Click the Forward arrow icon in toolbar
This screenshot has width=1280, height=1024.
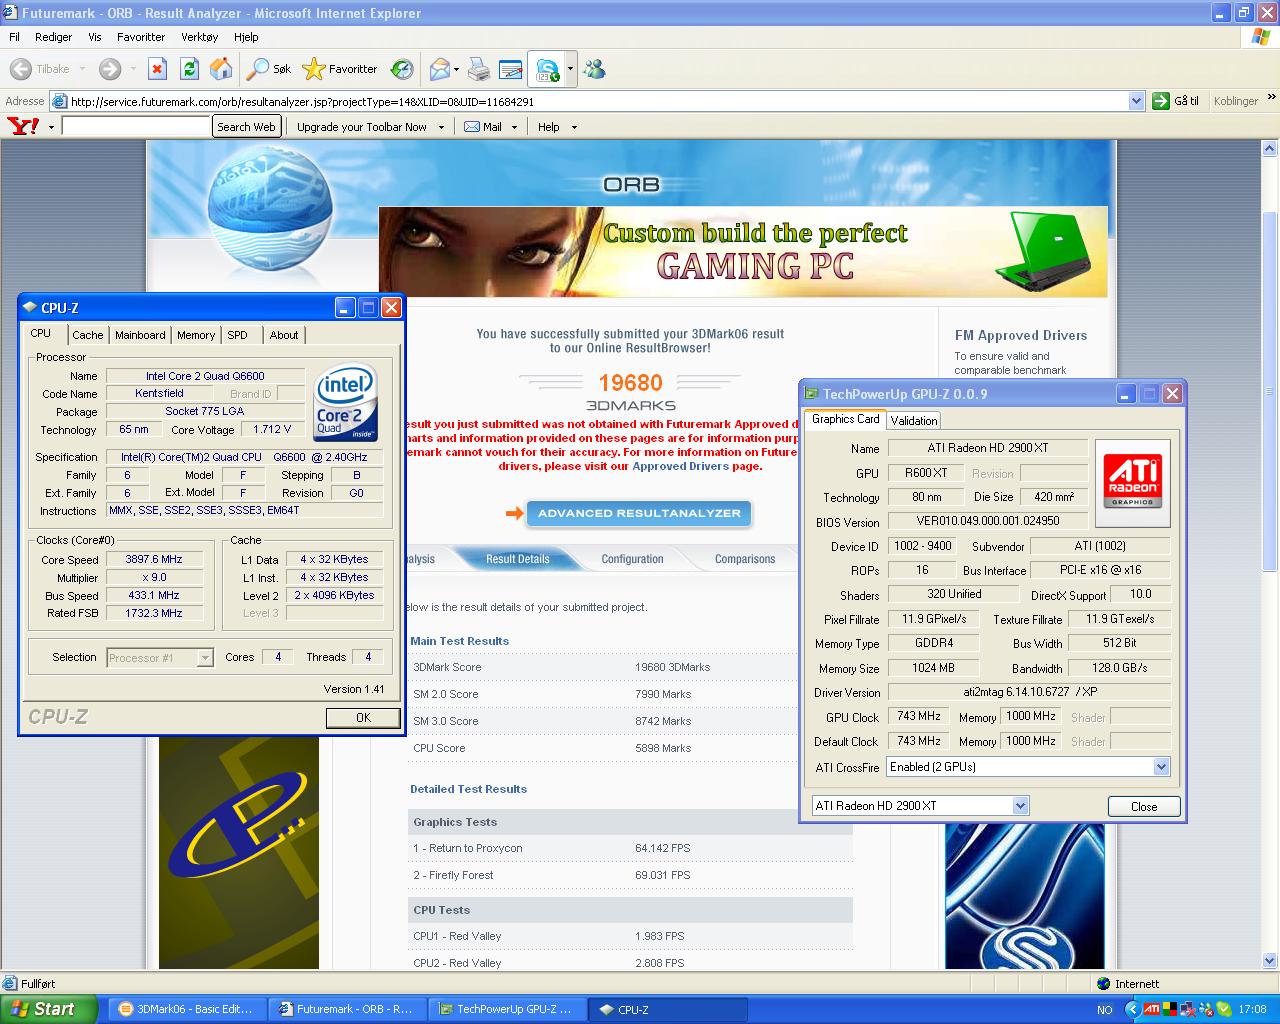(110, 69)
